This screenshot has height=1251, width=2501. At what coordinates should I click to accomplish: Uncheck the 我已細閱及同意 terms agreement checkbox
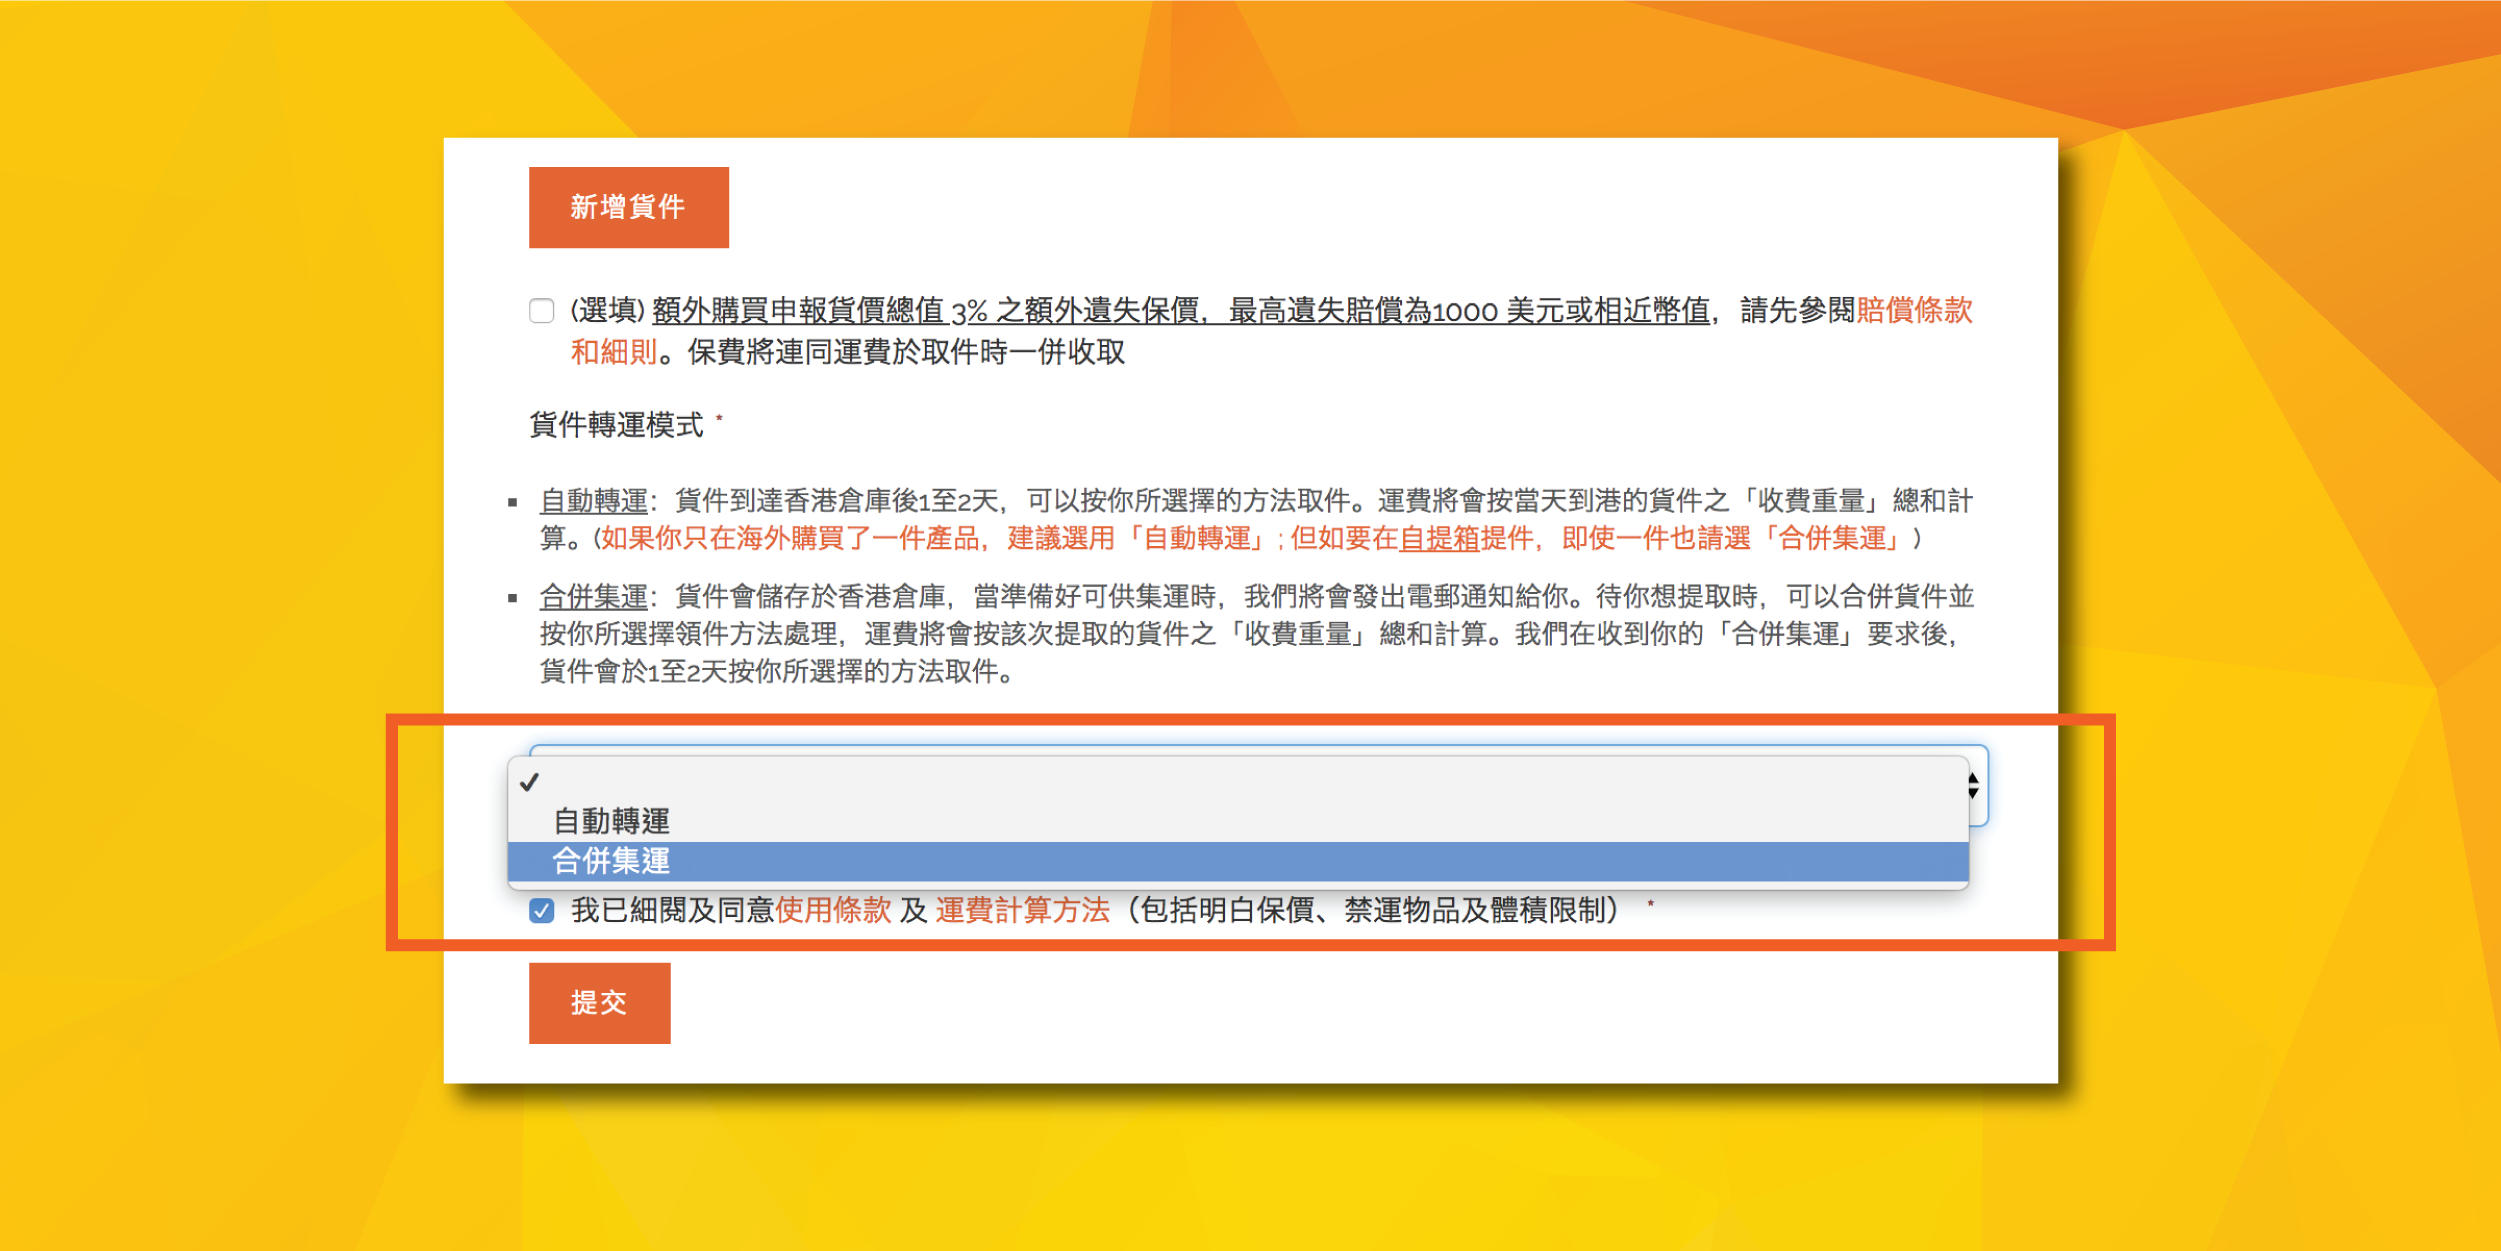542,911
